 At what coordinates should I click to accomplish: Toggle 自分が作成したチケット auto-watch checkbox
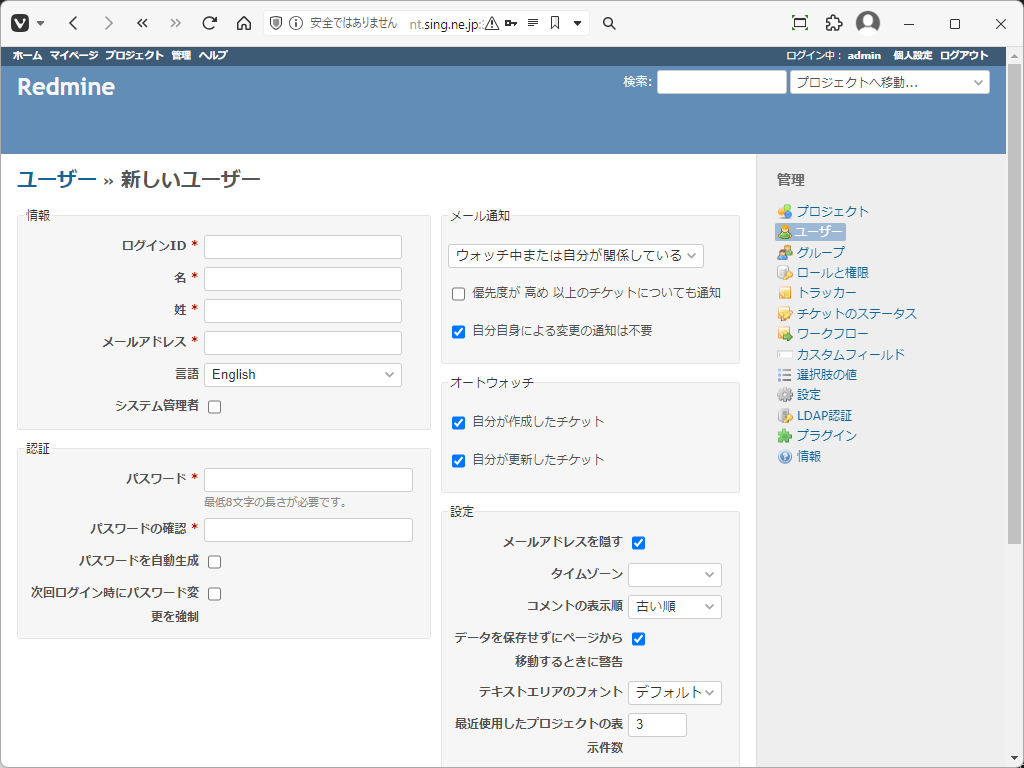click(458, 423)
